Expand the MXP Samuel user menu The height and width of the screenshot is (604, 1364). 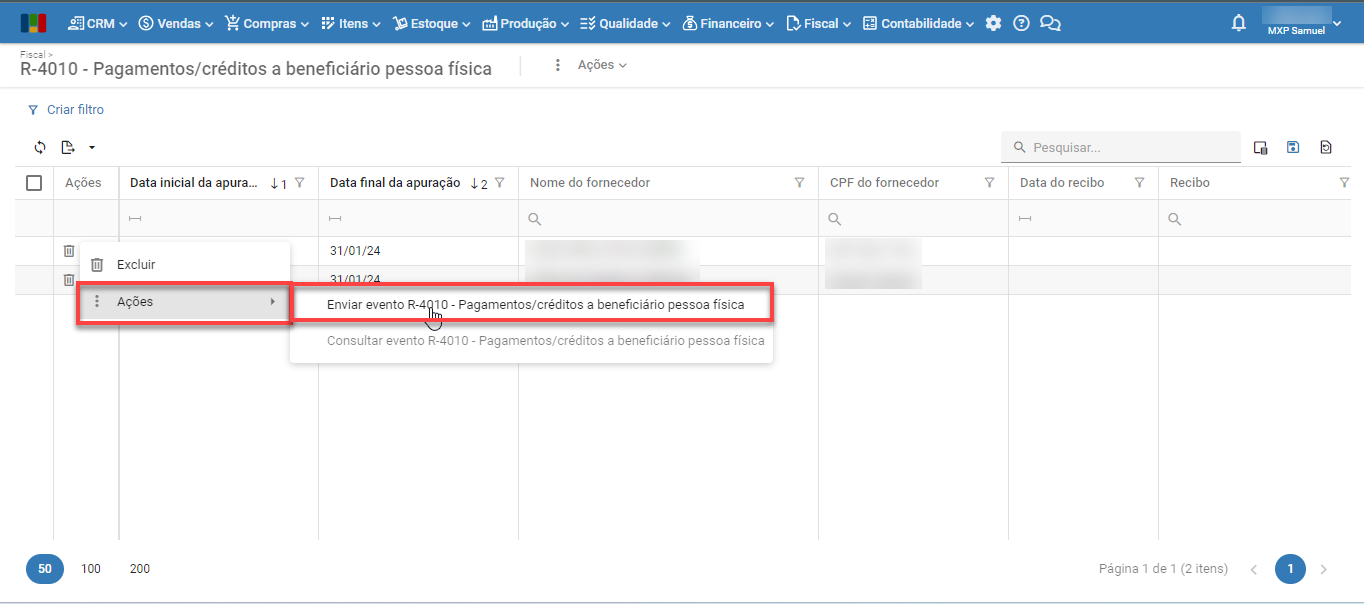(x=1302, y=22)
